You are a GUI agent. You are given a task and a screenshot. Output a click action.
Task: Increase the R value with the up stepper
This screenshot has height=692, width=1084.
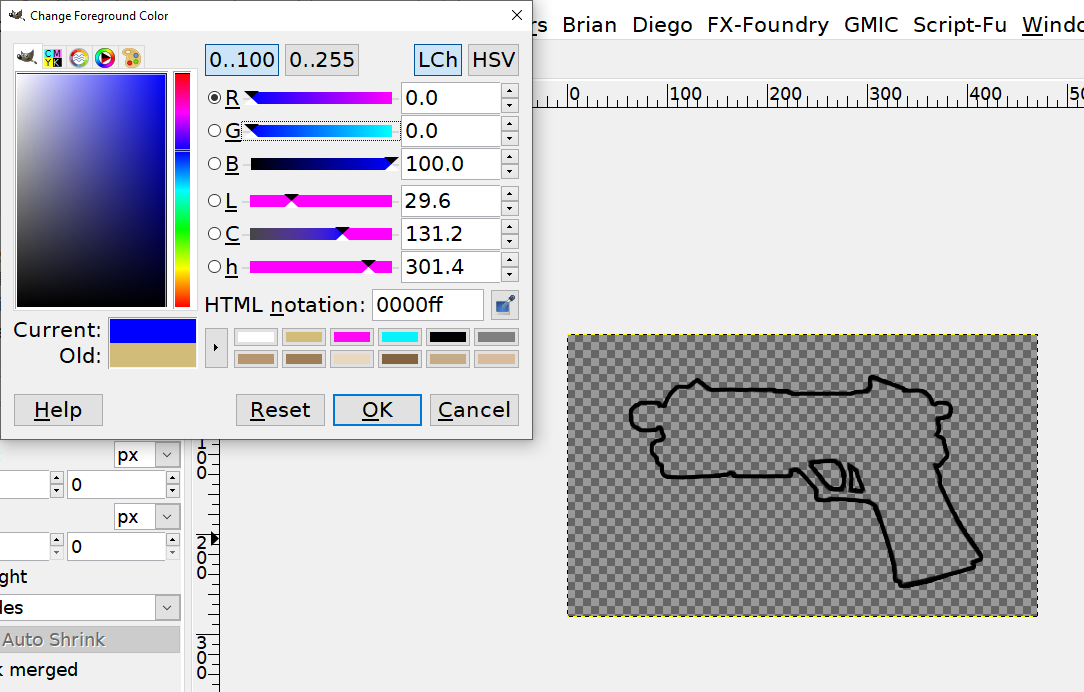[510, 91]
